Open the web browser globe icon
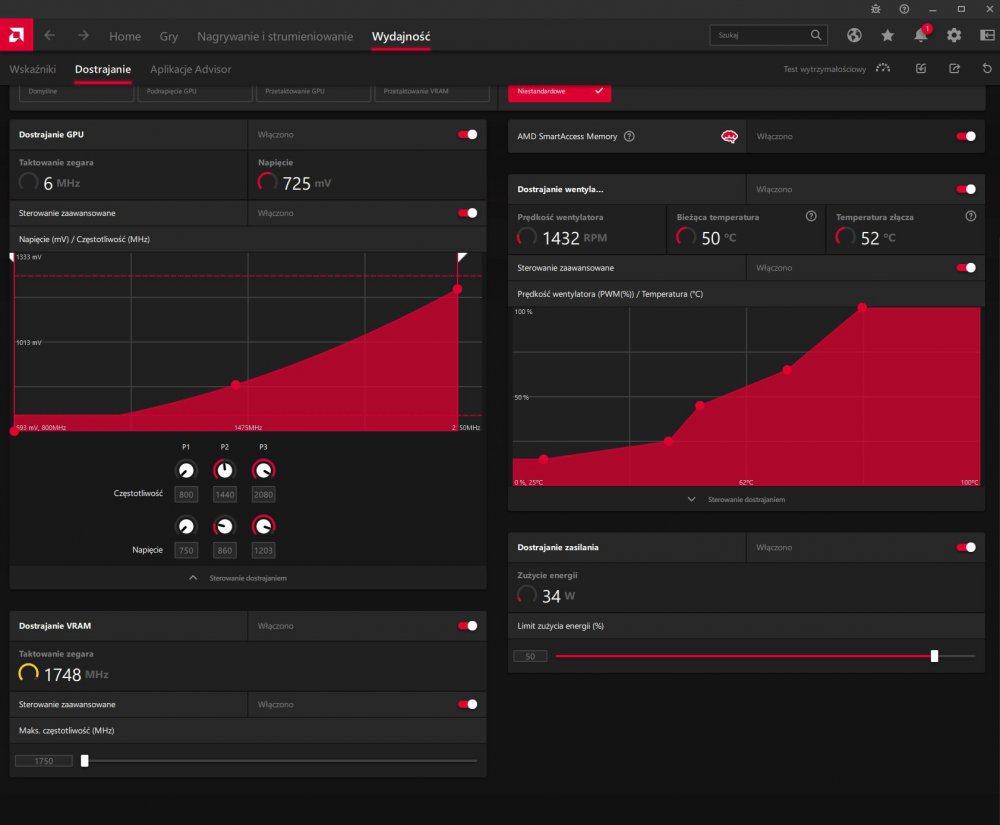Image resolution: width=1000 pixels, height=825 pixels. click(x=854, y=35)
